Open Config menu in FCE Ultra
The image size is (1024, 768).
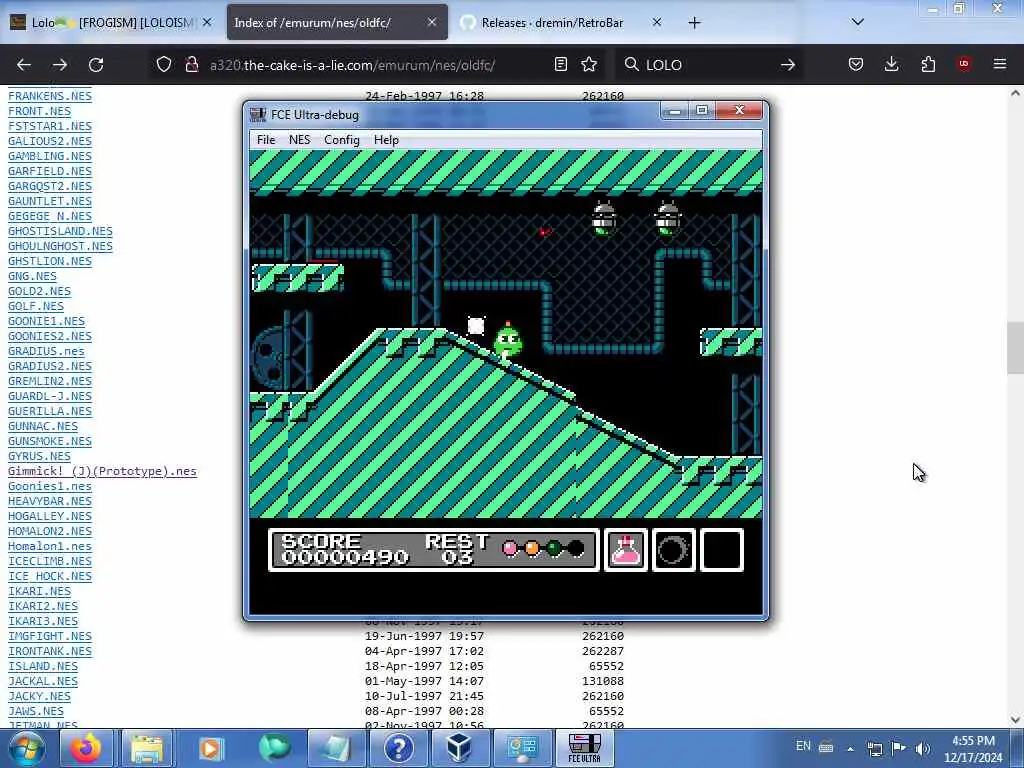tap(342, 140)
